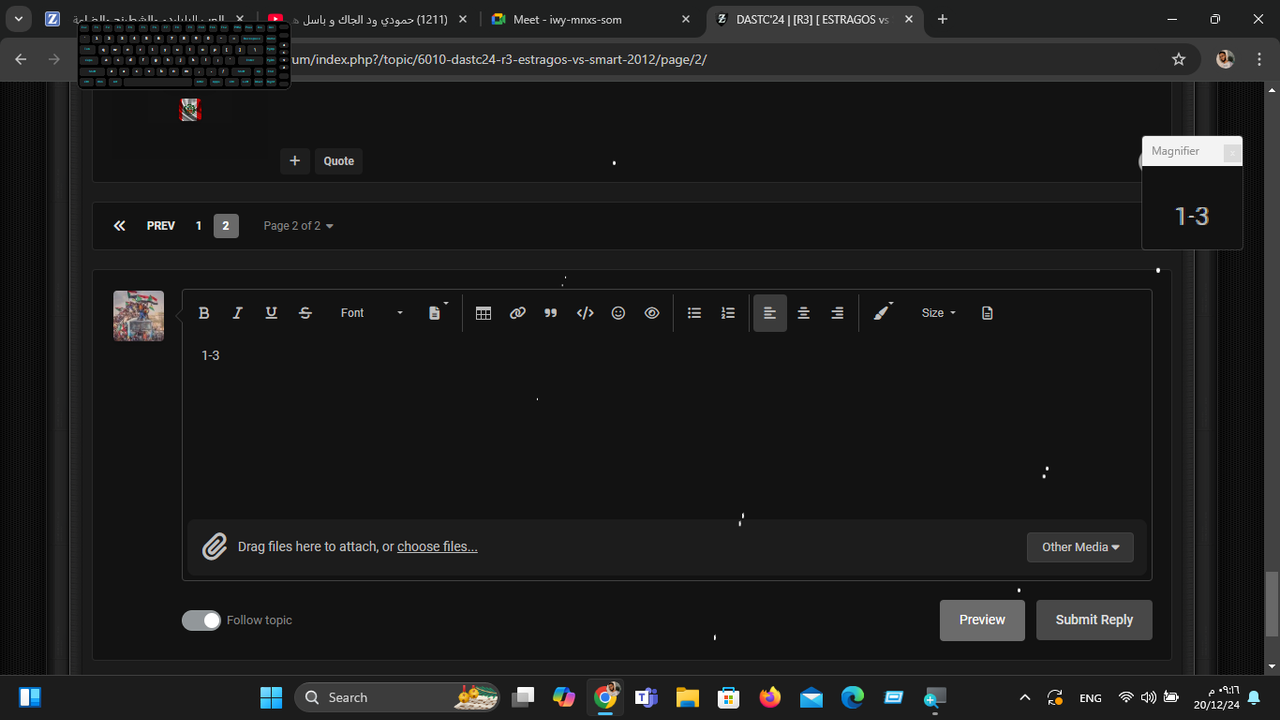This screenshot has height=720, width=1280.
Task: Open Firefox from the taskbar
Action: point(769,697)
